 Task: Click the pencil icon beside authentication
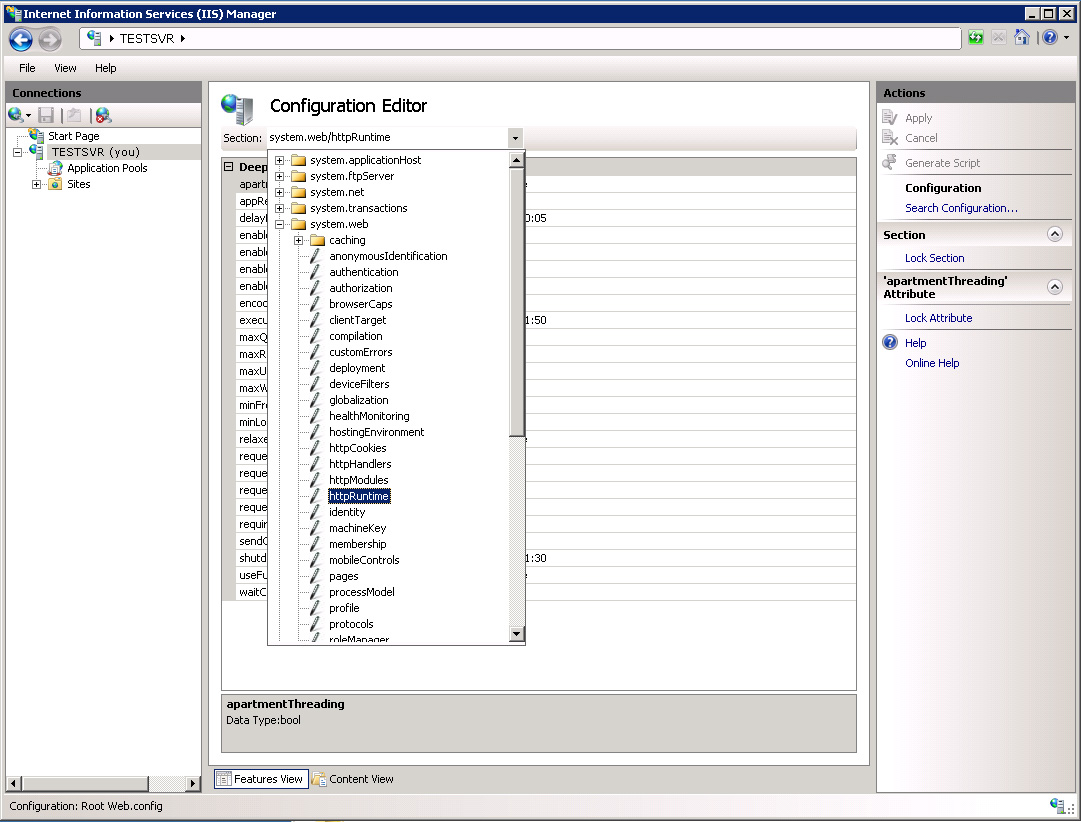click(315, 272)
